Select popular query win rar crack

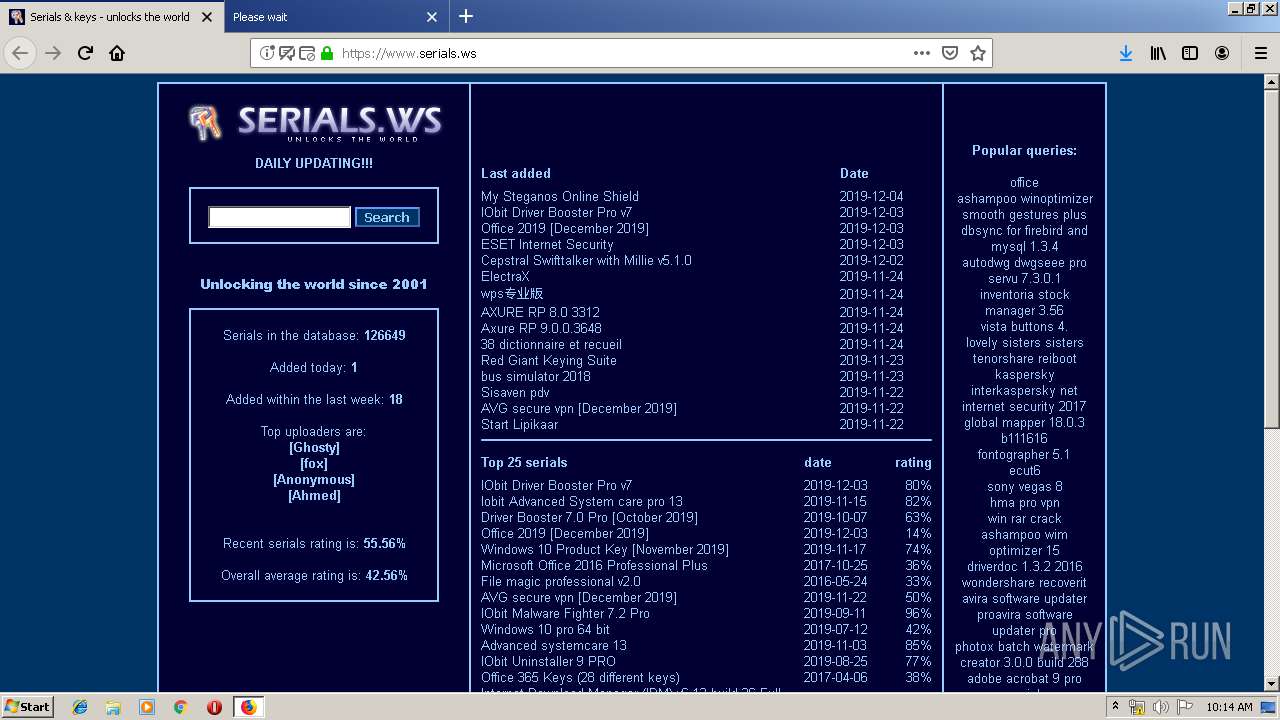(x=1025, y=518)
